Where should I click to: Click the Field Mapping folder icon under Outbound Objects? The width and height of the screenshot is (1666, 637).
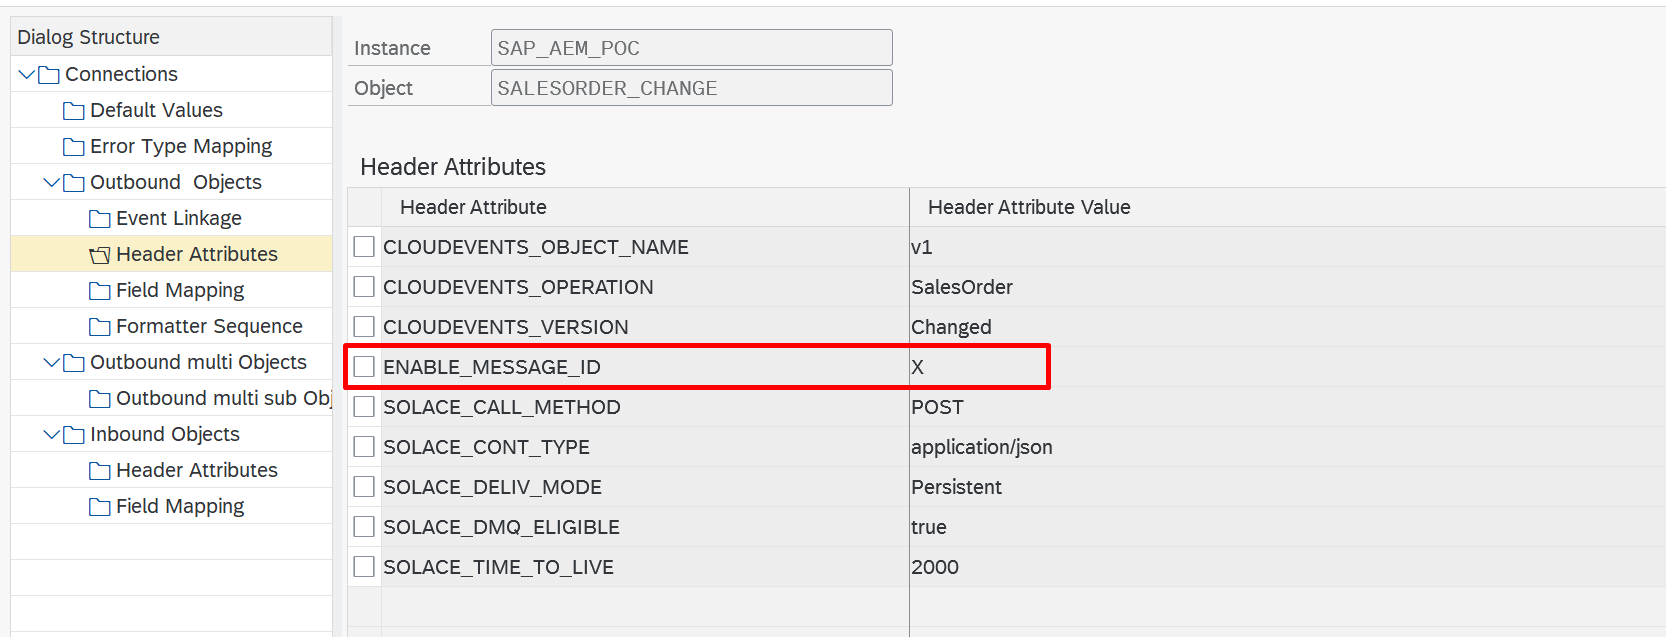tap(100, 291)
